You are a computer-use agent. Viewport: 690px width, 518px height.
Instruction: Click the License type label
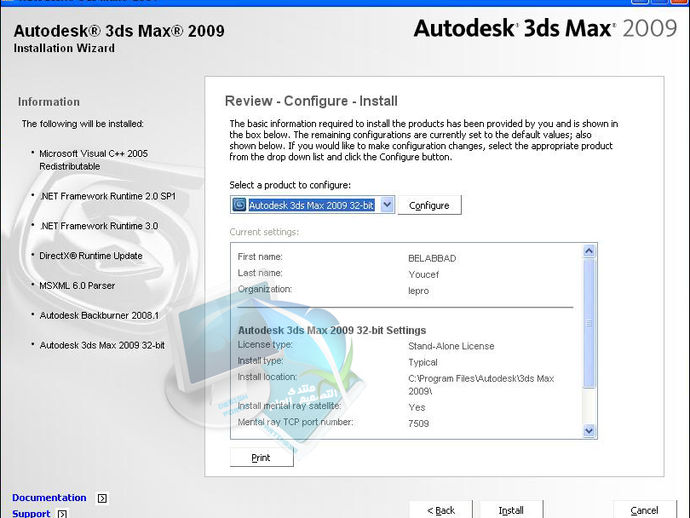pyautogui.click(x=265, y=345)
